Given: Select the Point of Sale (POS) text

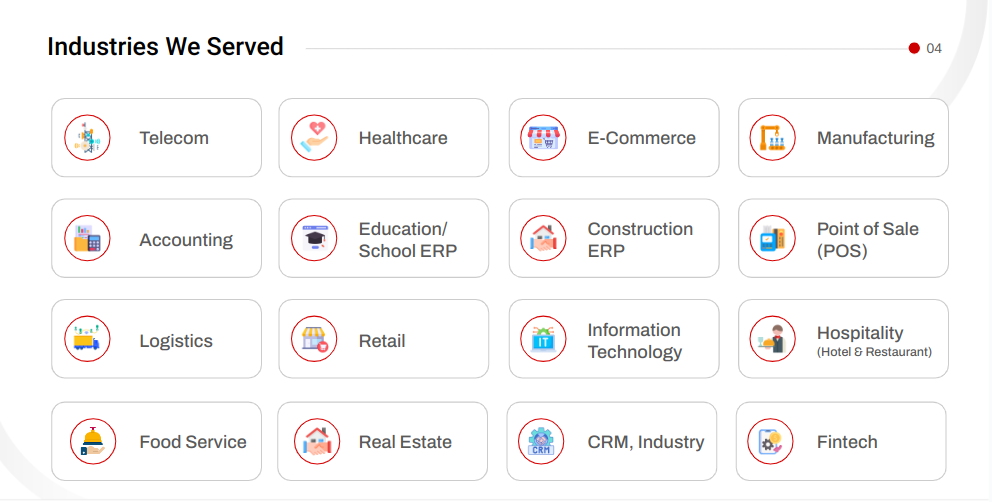Looking at the screenshot, I should pyautogui.click(x=867, y=240).
